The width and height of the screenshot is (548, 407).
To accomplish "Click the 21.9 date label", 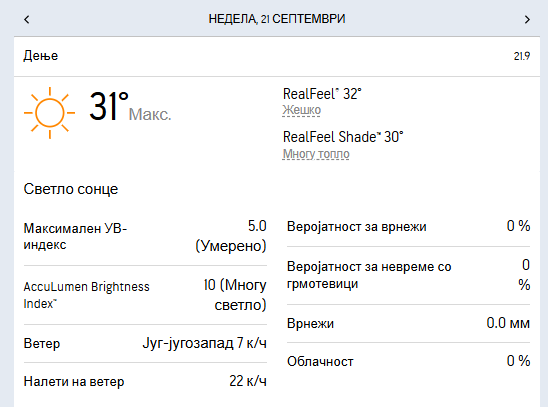I will click(522, 56).
